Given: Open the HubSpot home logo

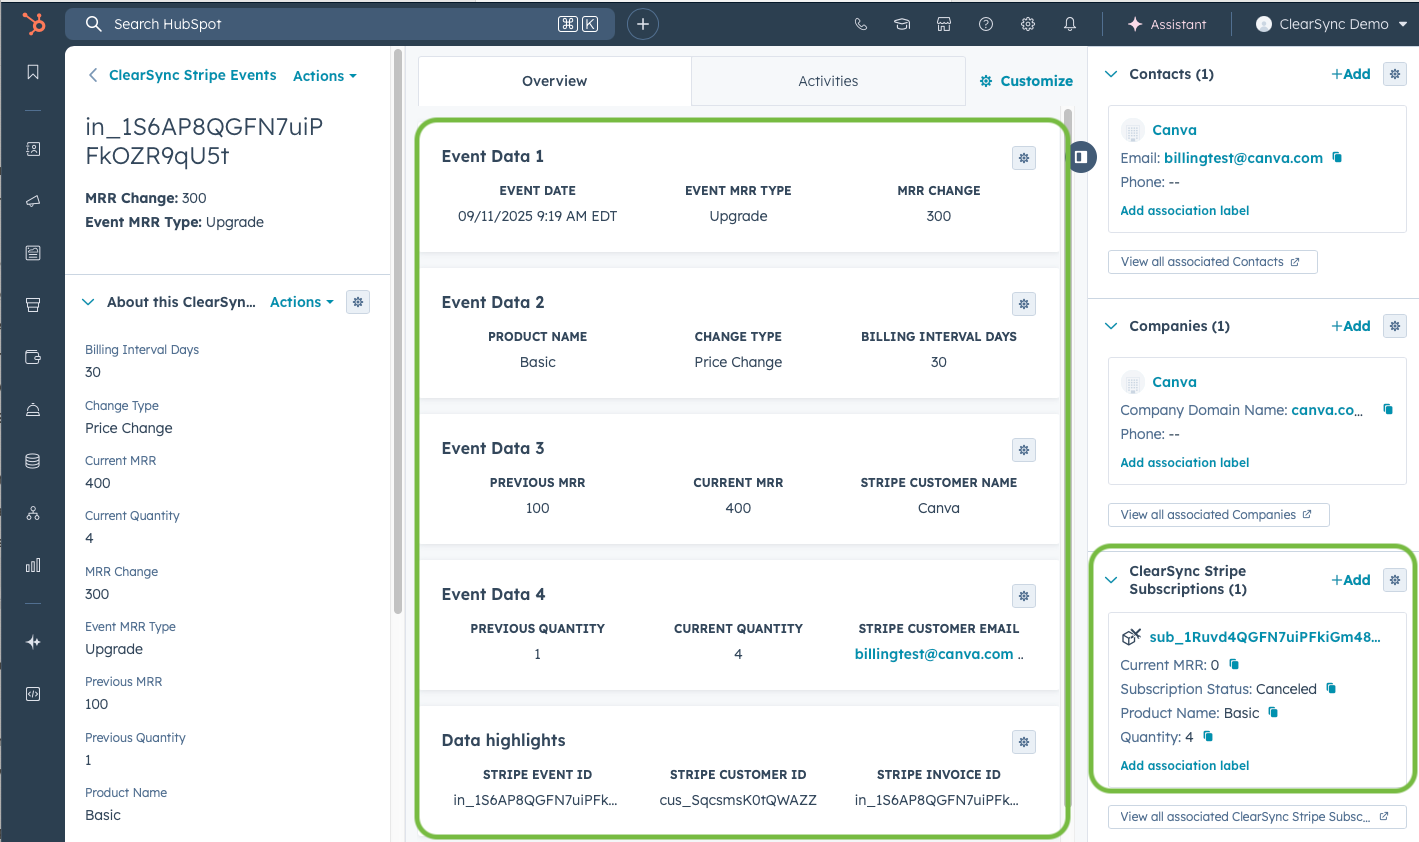Looking at the screenshot, I should point(34,24).
